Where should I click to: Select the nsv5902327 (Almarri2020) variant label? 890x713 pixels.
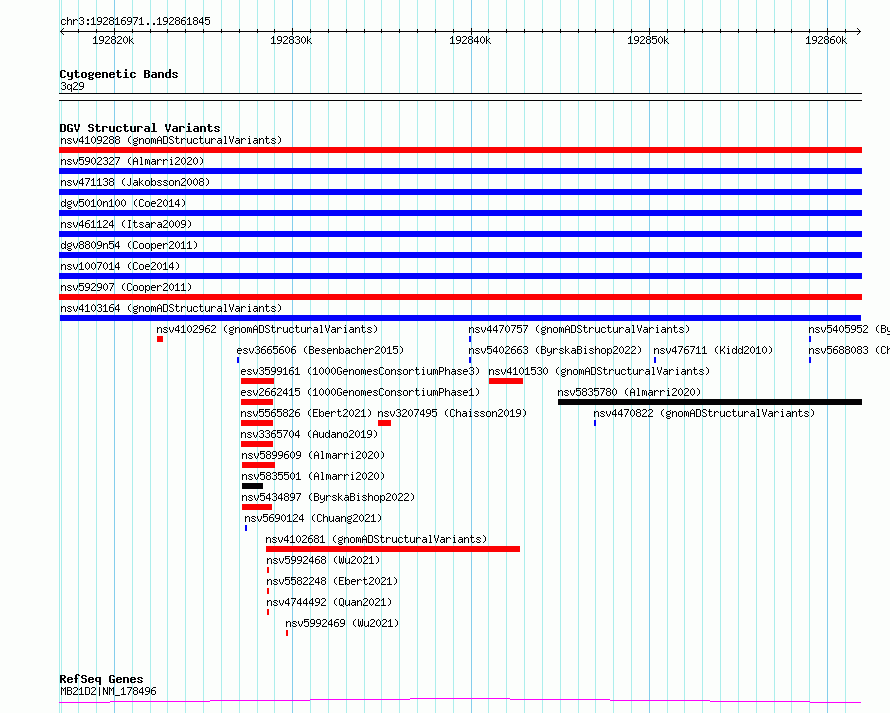point(132,161)
